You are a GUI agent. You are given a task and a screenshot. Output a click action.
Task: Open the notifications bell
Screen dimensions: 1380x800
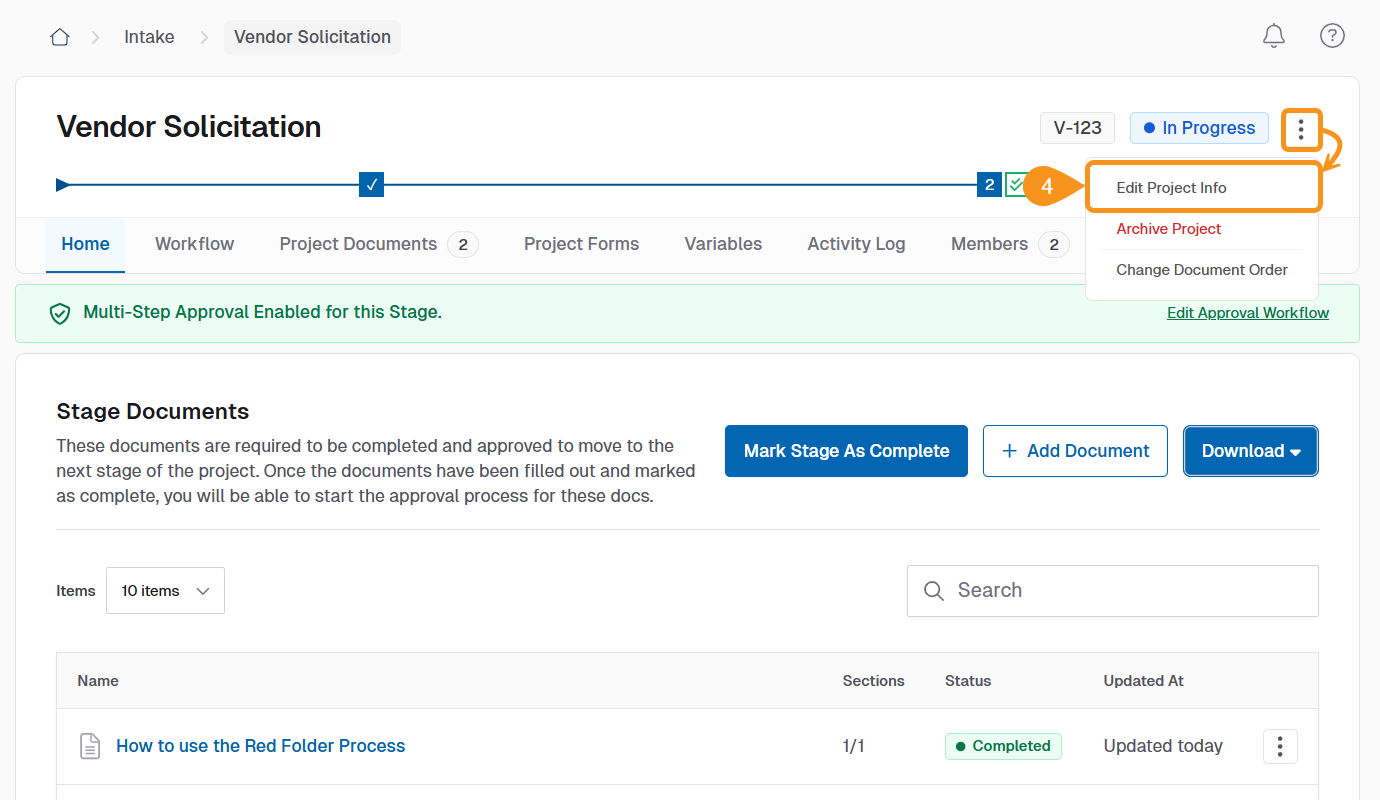(x=1273, y=37)
